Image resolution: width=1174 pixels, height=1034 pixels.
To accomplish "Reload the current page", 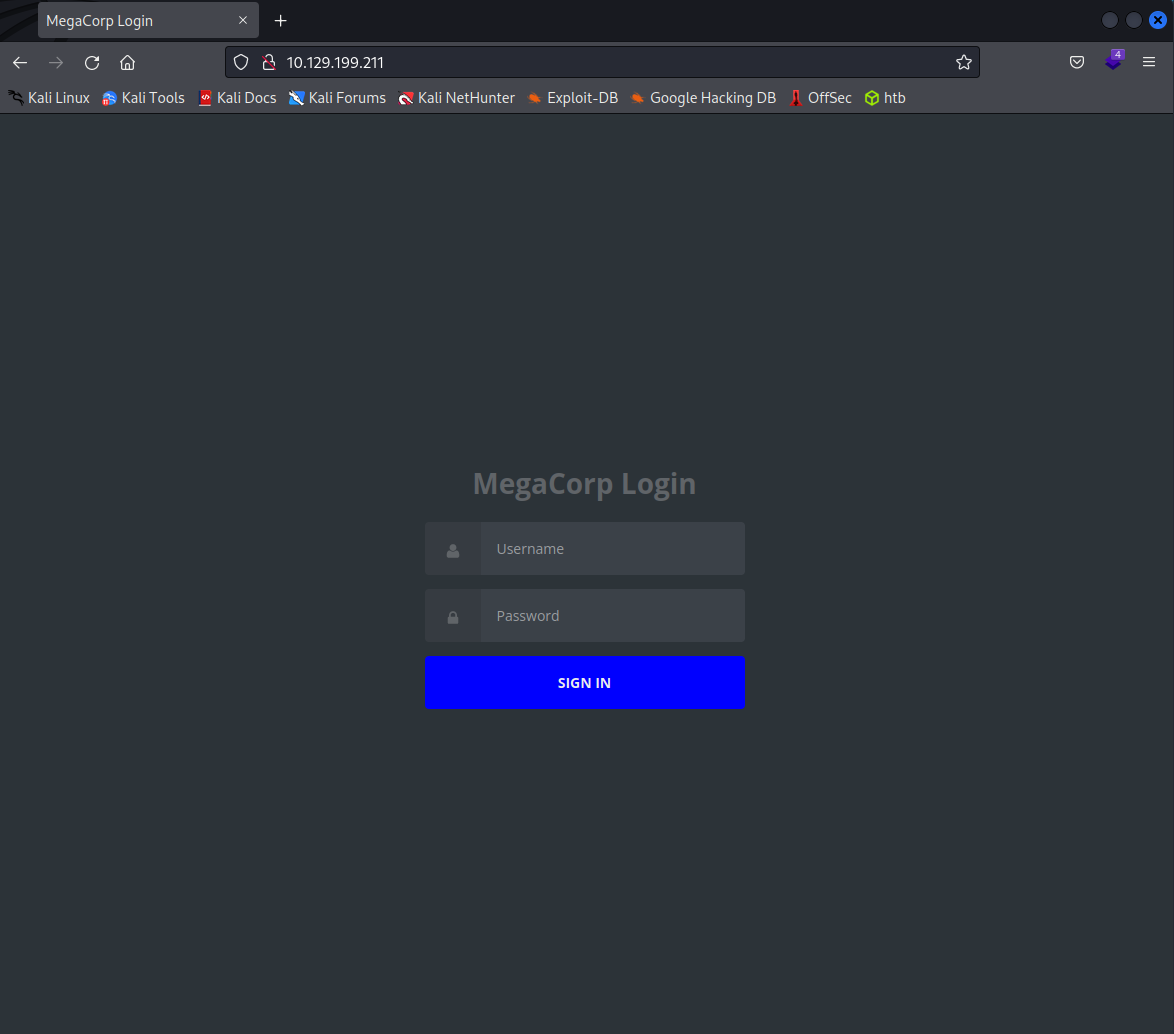I will point(92,62).
